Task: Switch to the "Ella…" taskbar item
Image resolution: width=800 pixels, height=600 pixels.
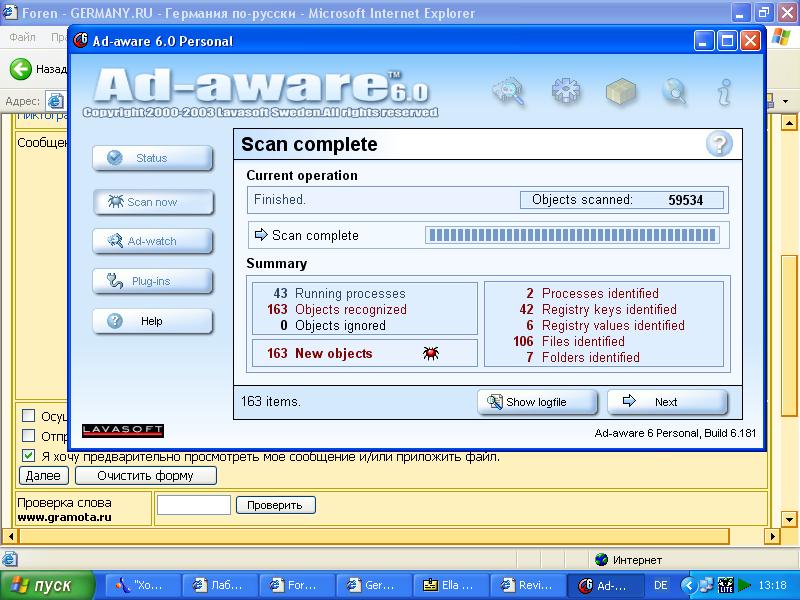Action: pyautogui.click(x=452, y=585)
